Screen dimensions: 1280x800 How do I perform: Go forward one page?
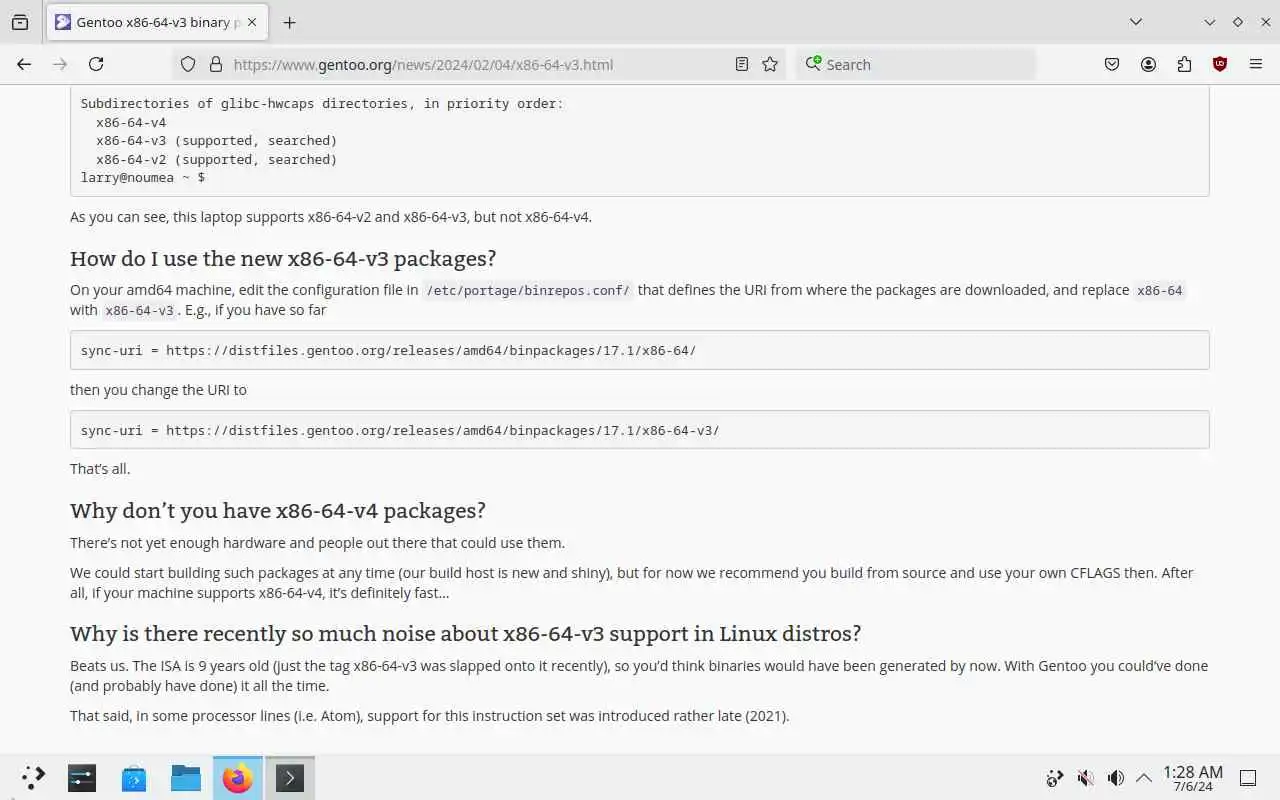pyautogui.click(x=60, y=64)
